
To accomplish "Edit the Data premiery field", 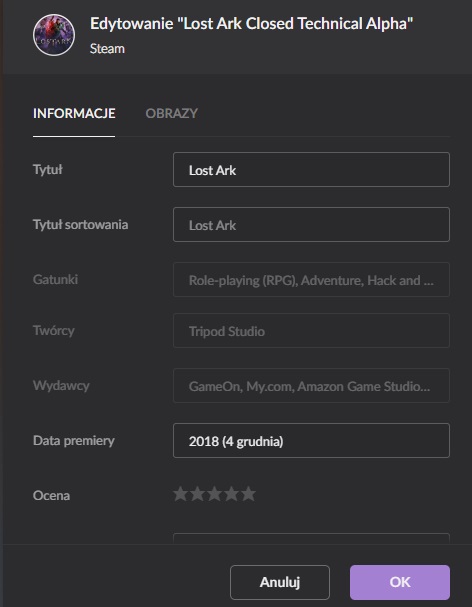I will tap(311, 441).
